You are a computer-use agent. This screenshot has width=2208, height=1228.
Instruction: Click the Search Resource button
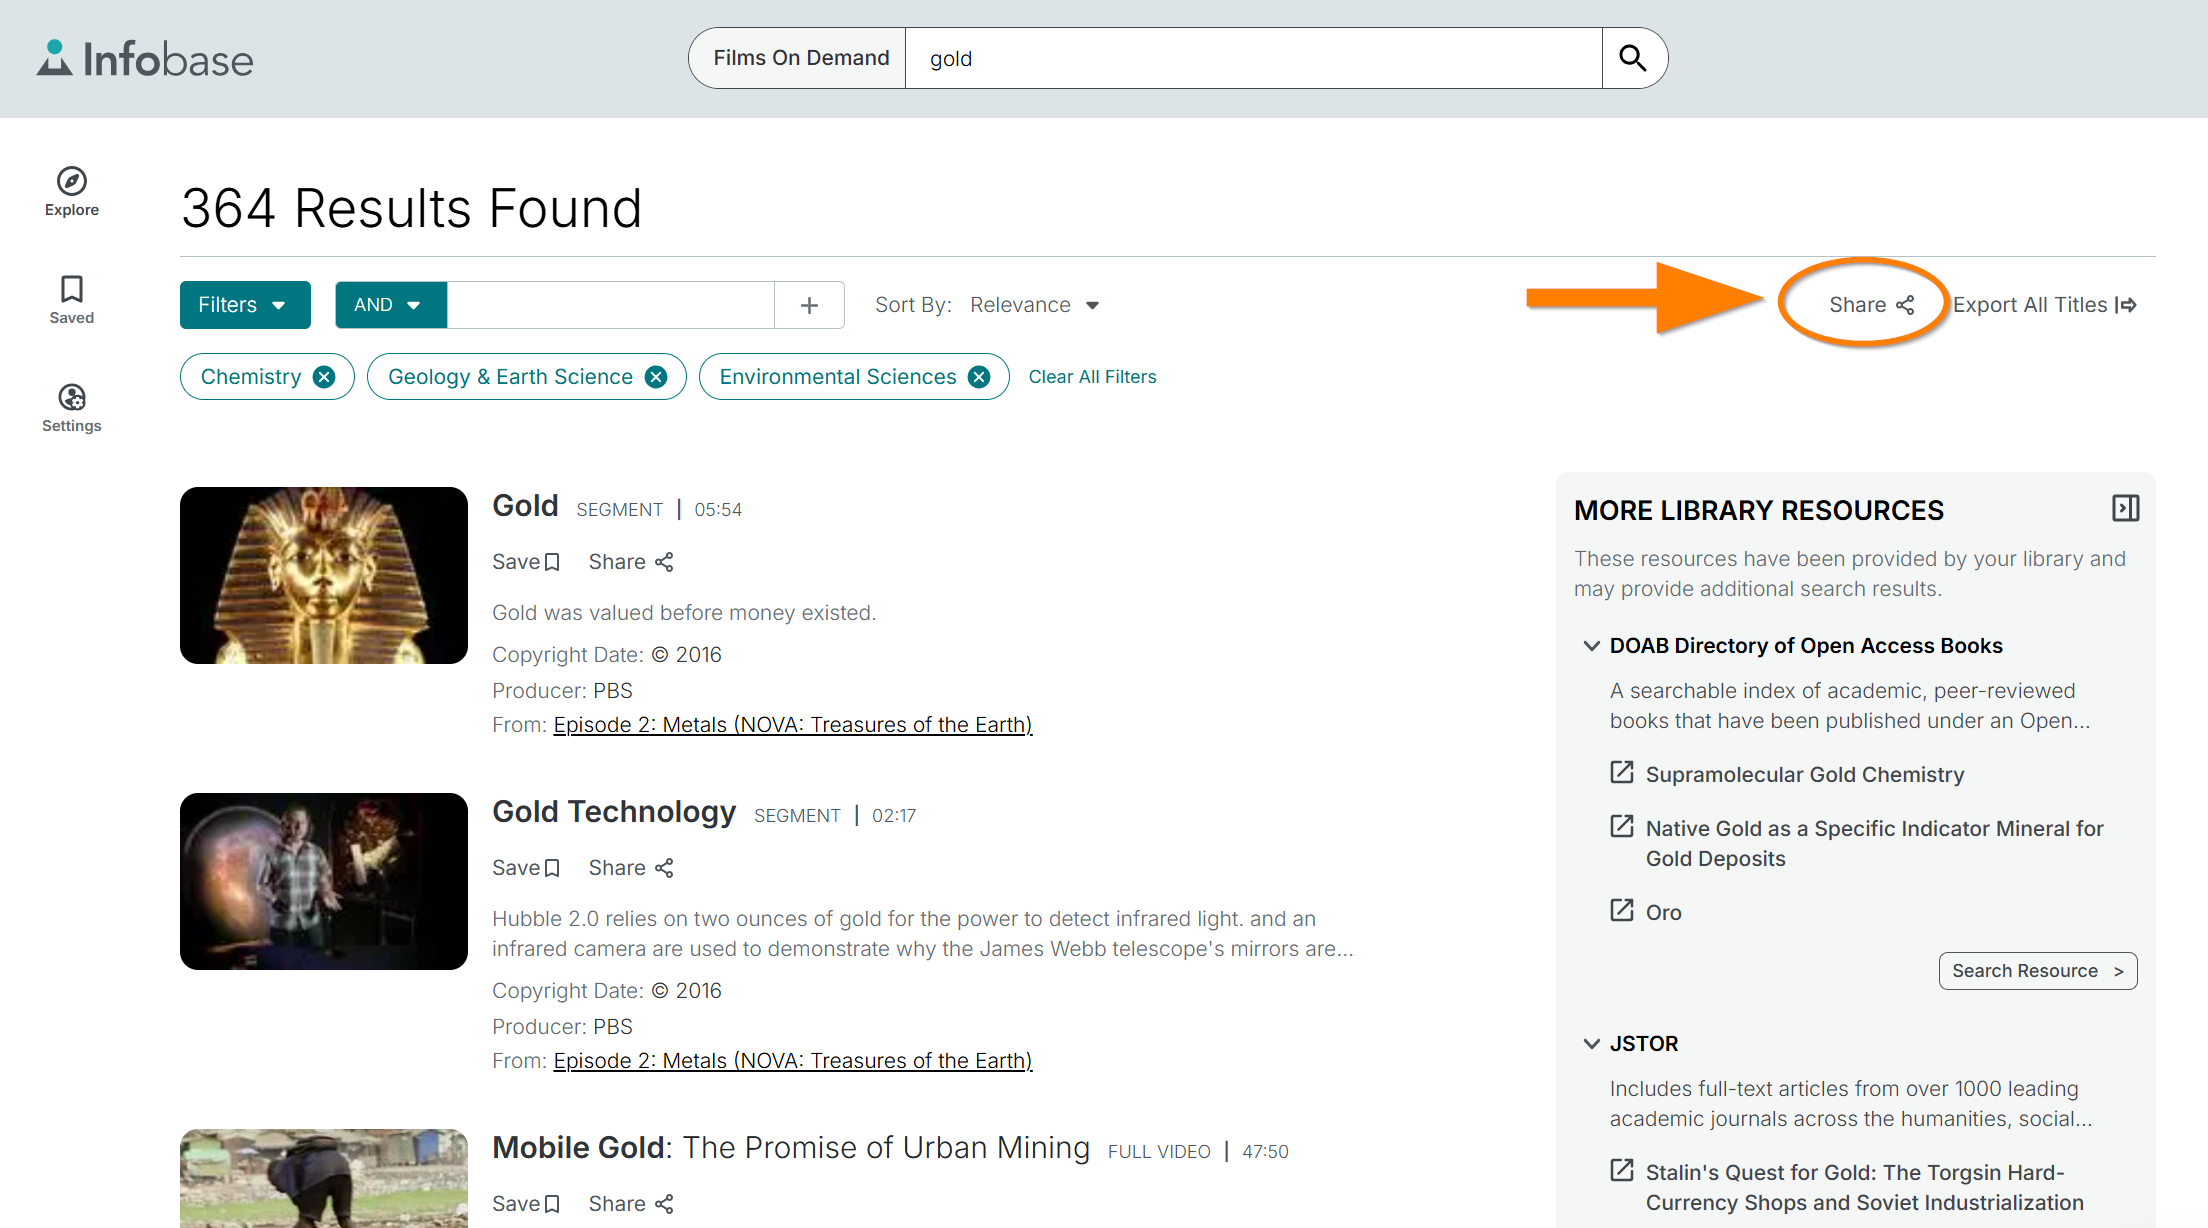pos(2038,971)
